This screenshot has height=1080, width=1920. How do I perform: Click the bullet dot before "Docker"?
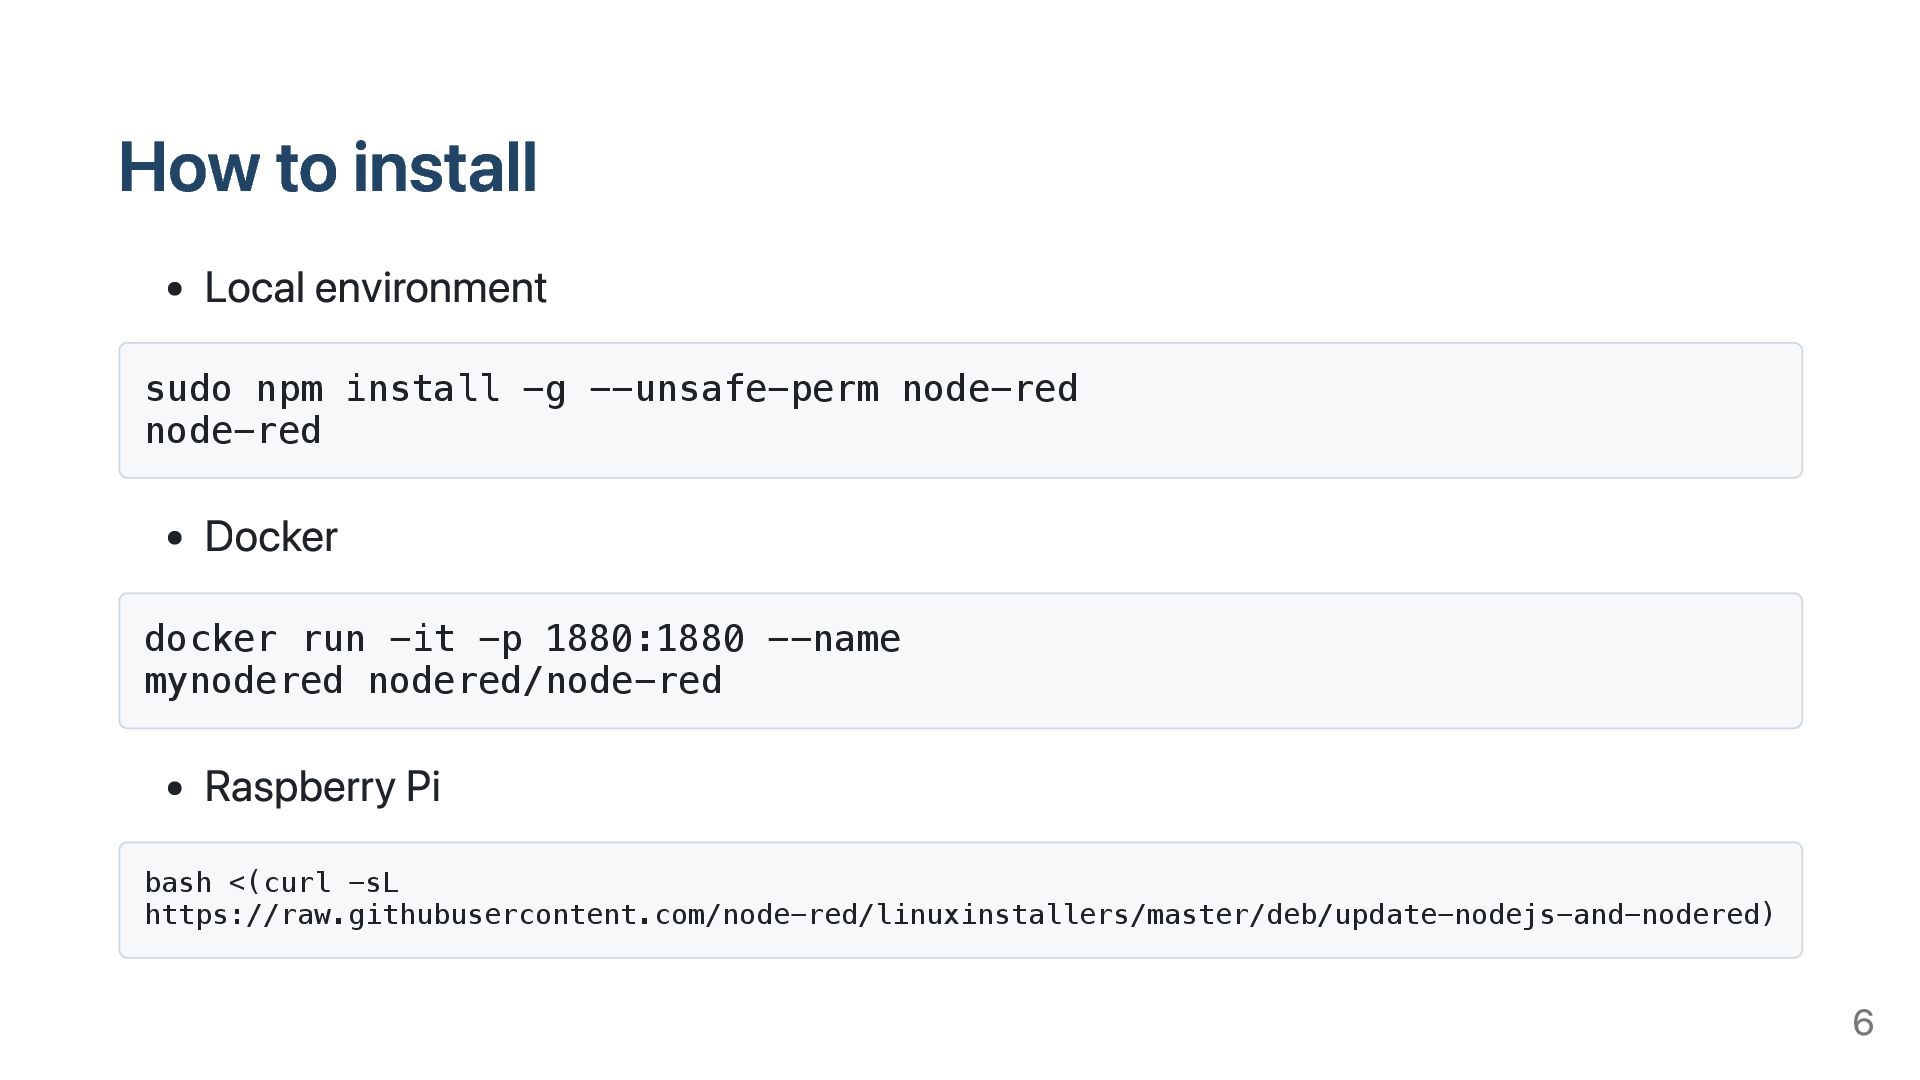pyautogui.click(x=176, y=539)
